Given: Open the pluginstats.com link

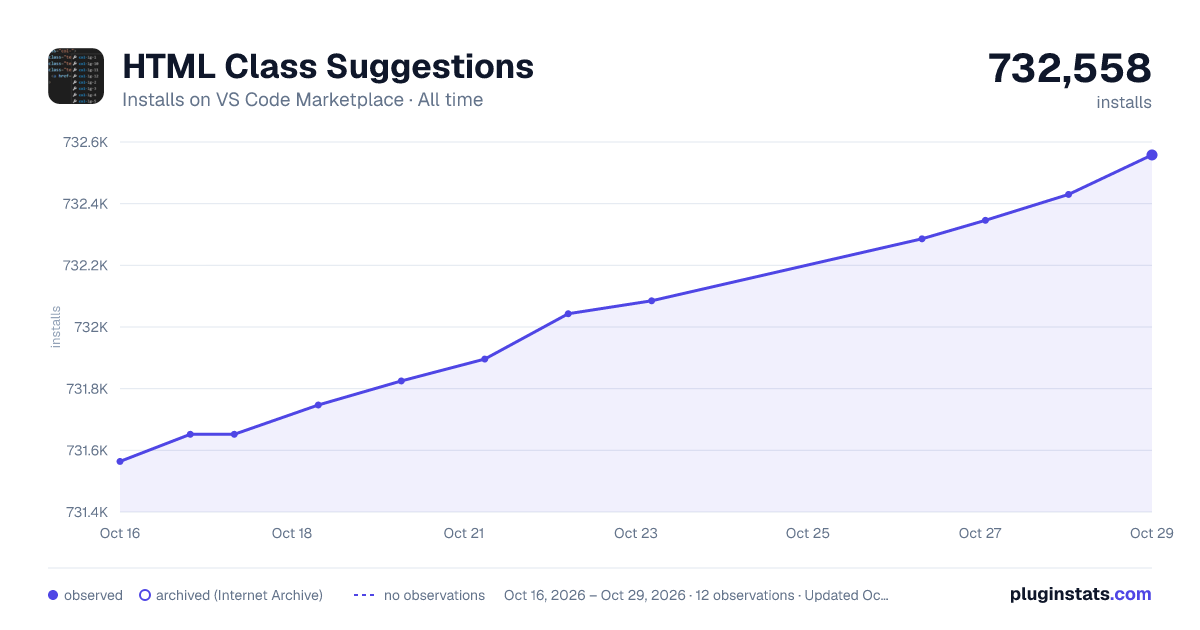Looking at the screenshot, I should point(1081,594).
